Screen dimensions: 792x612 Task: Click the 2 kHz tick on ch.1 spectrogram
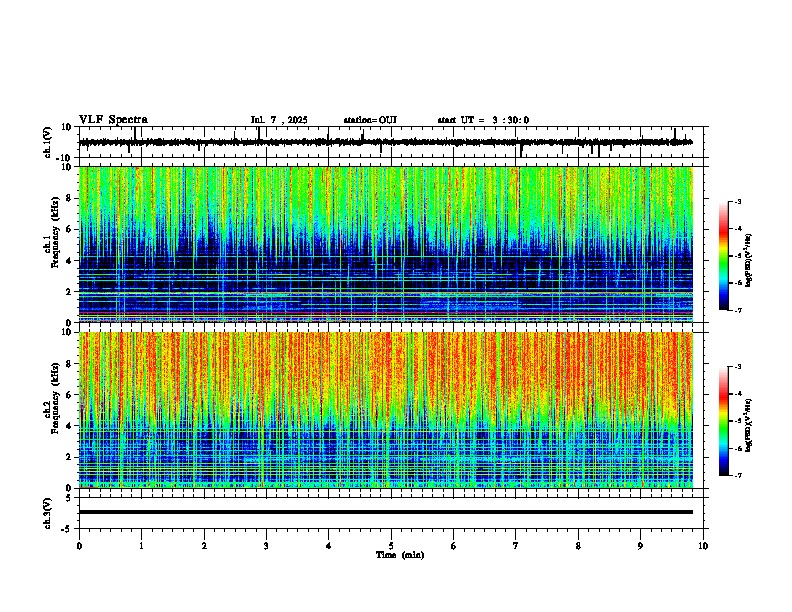click(70, 291)
